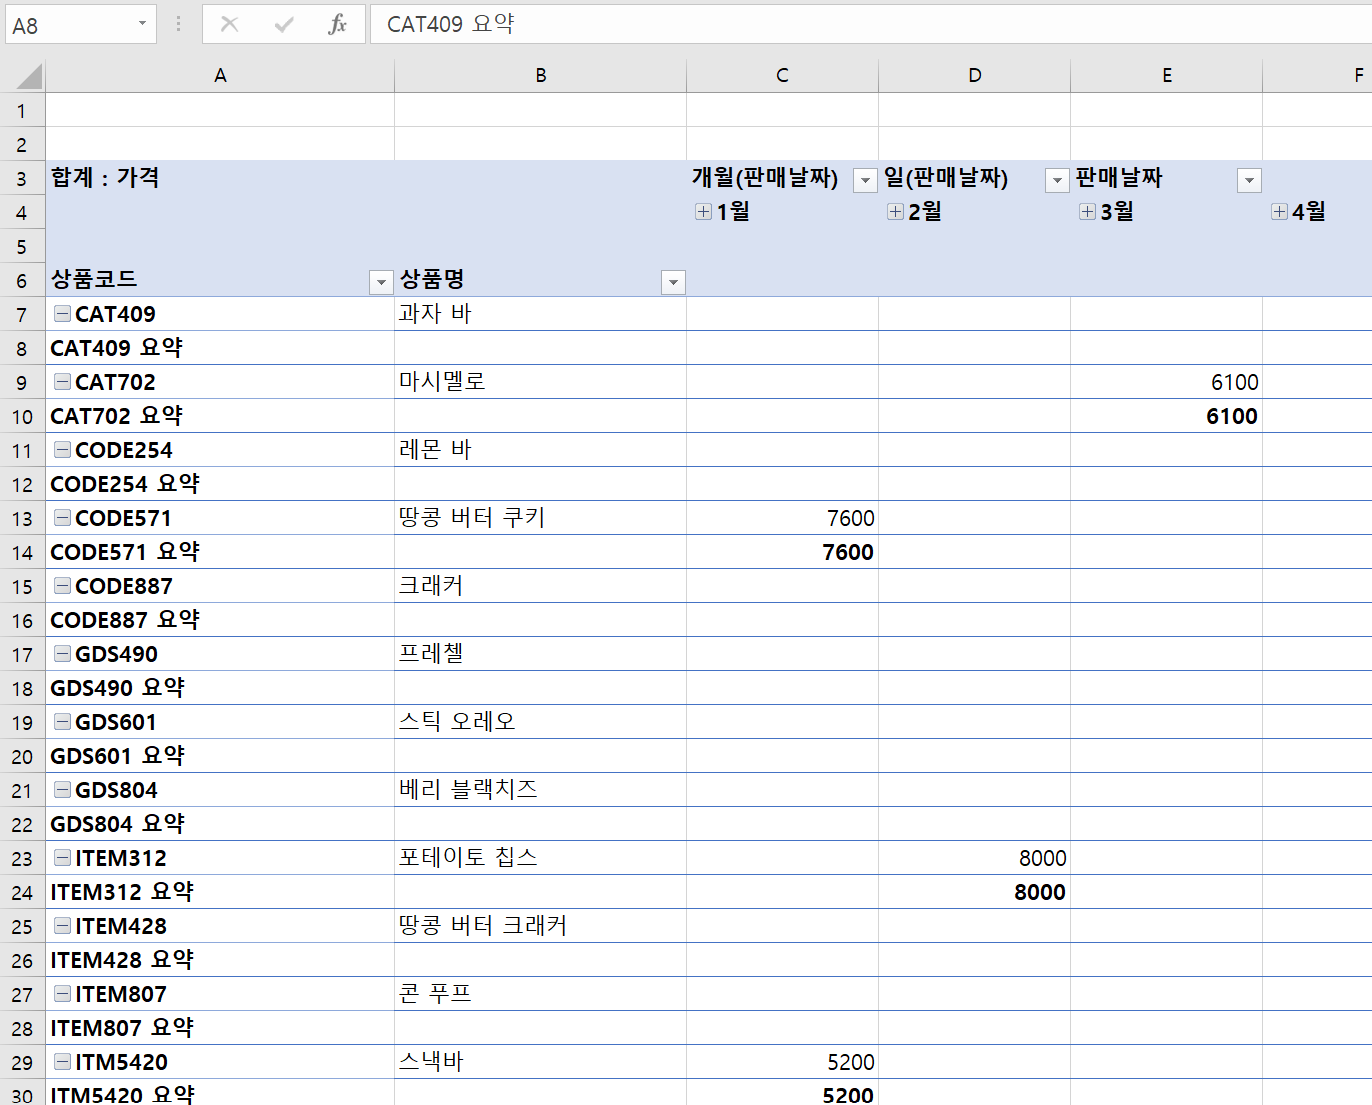Select row 3 header
1372x1105 pixels.
pos(22,179)
